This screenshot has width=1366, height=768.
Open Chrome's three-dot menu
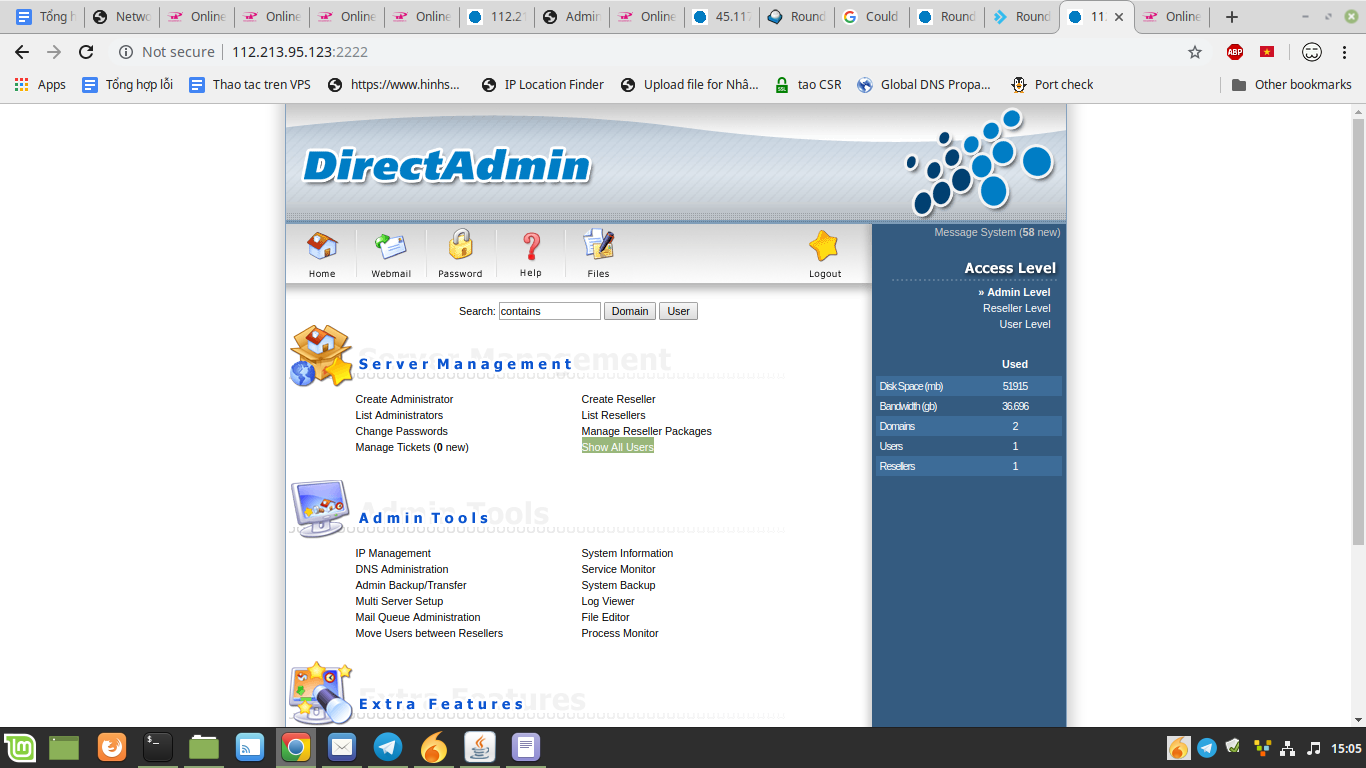[x=1345, y=52]
